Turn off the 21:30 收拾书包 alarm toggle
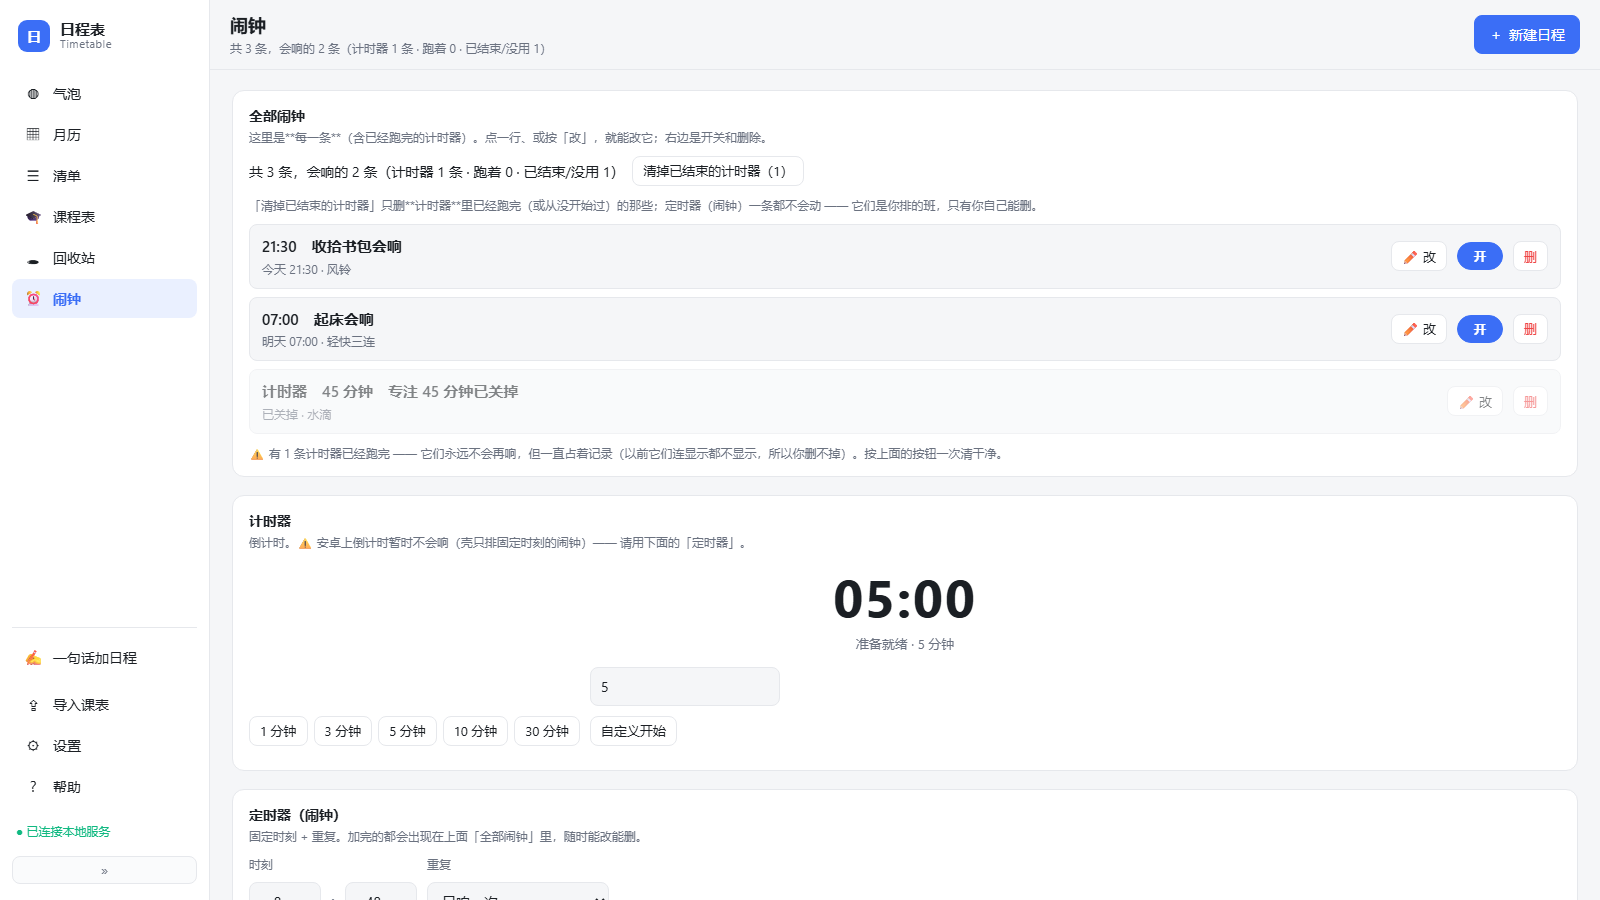This screenshot has height=900, width=1600. pos(1479,257)
